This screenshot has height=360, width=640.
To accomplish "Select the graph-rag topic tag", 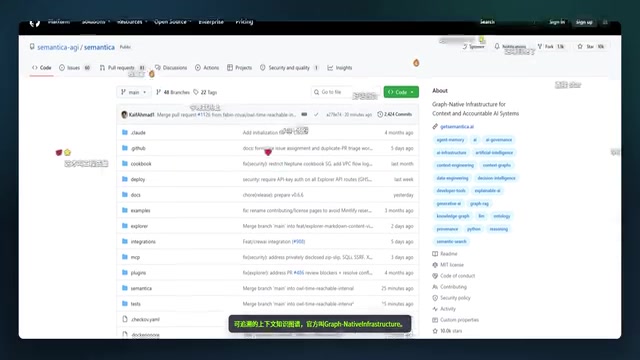I will [479, 203].
